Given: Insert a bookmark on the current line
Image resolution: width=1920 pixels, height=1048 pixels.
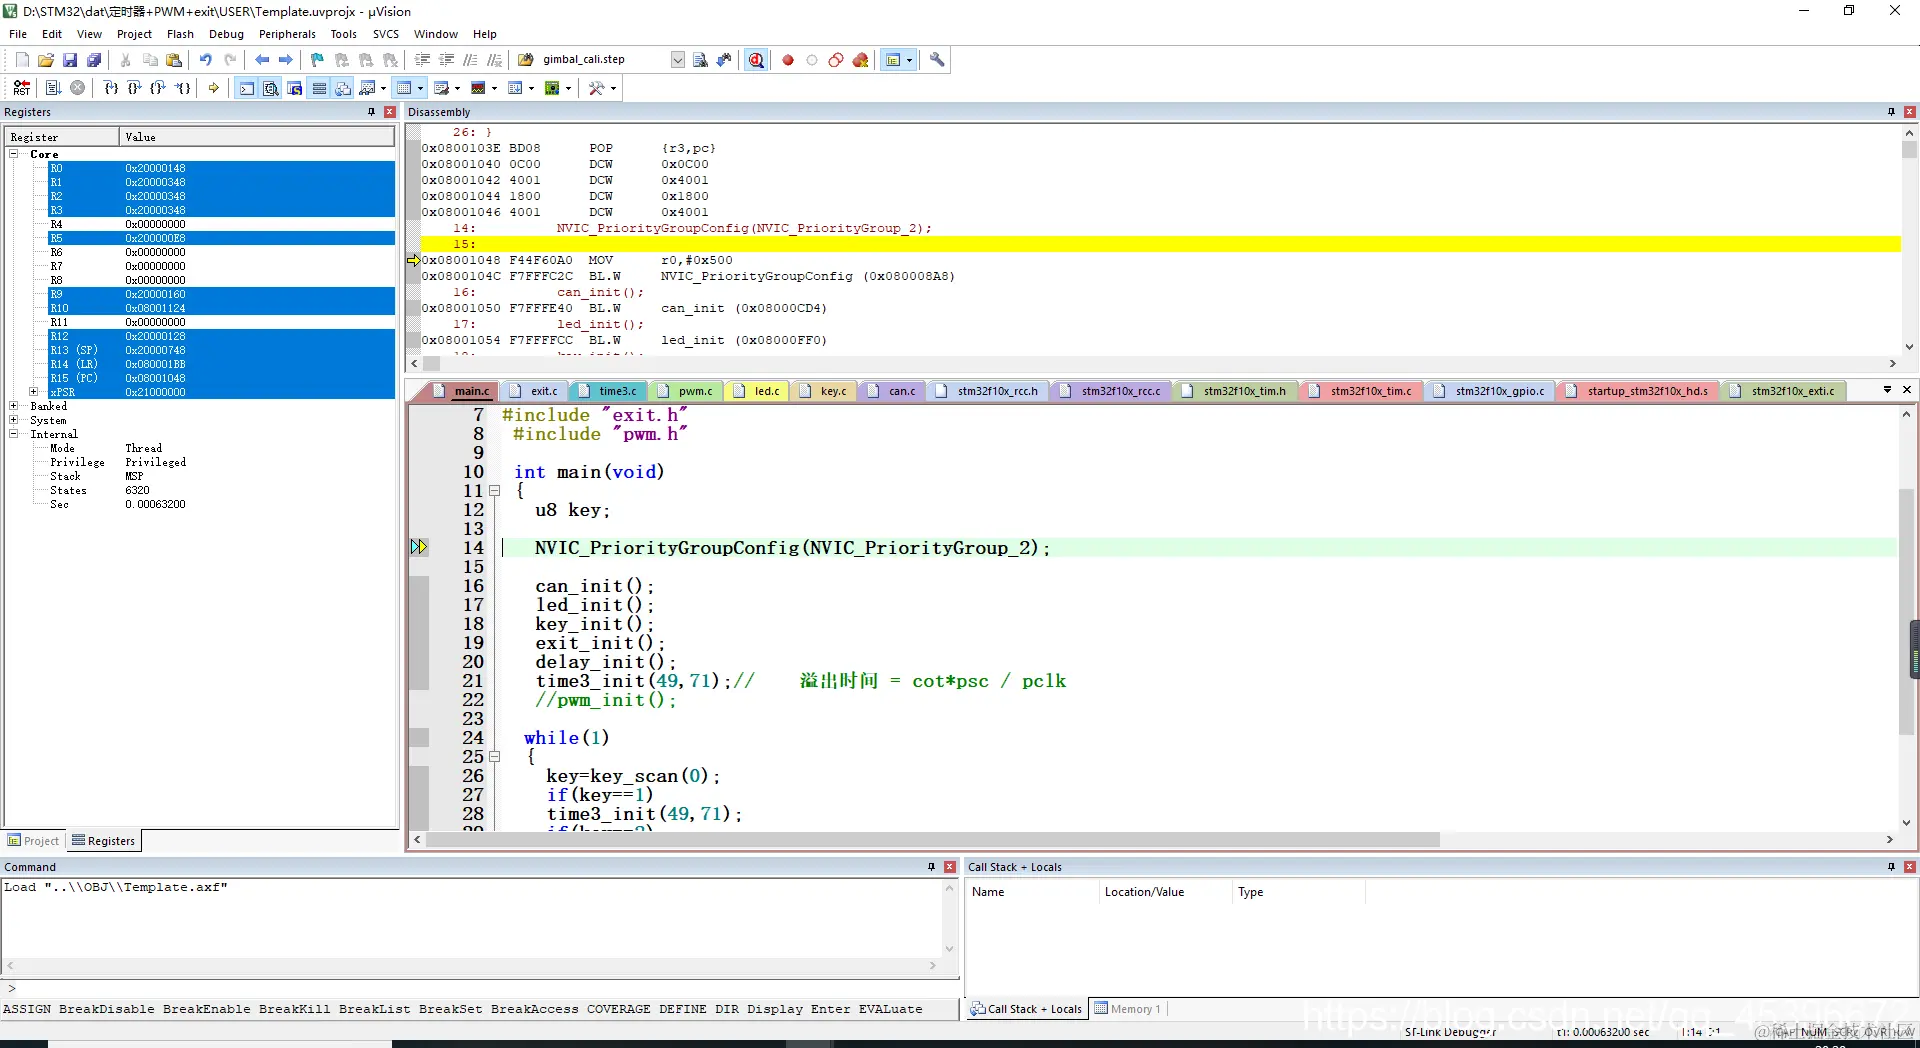Looking at the screenshot, I should pyautogui.click(x=318, y=60).
